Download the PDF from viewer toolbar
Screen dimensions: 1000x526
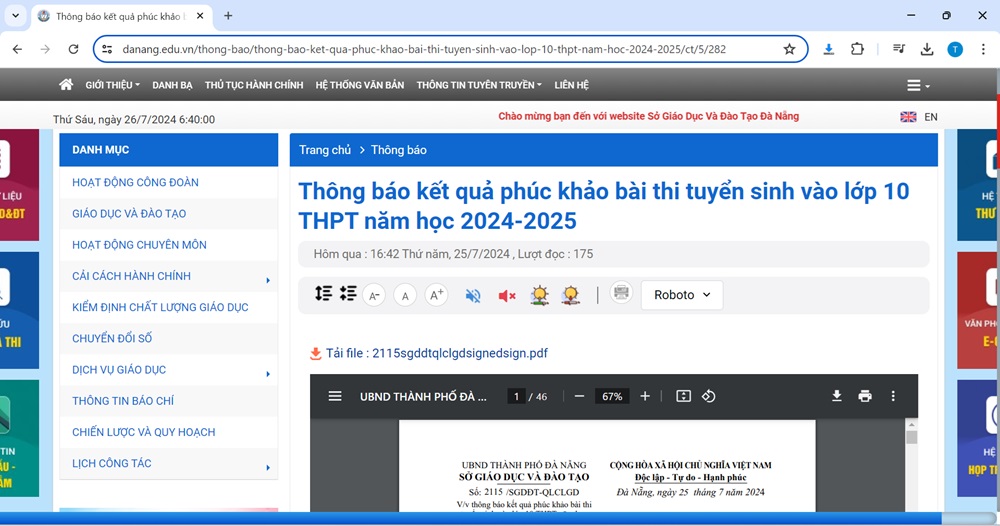pyautogui.click(x=837, y=396)
